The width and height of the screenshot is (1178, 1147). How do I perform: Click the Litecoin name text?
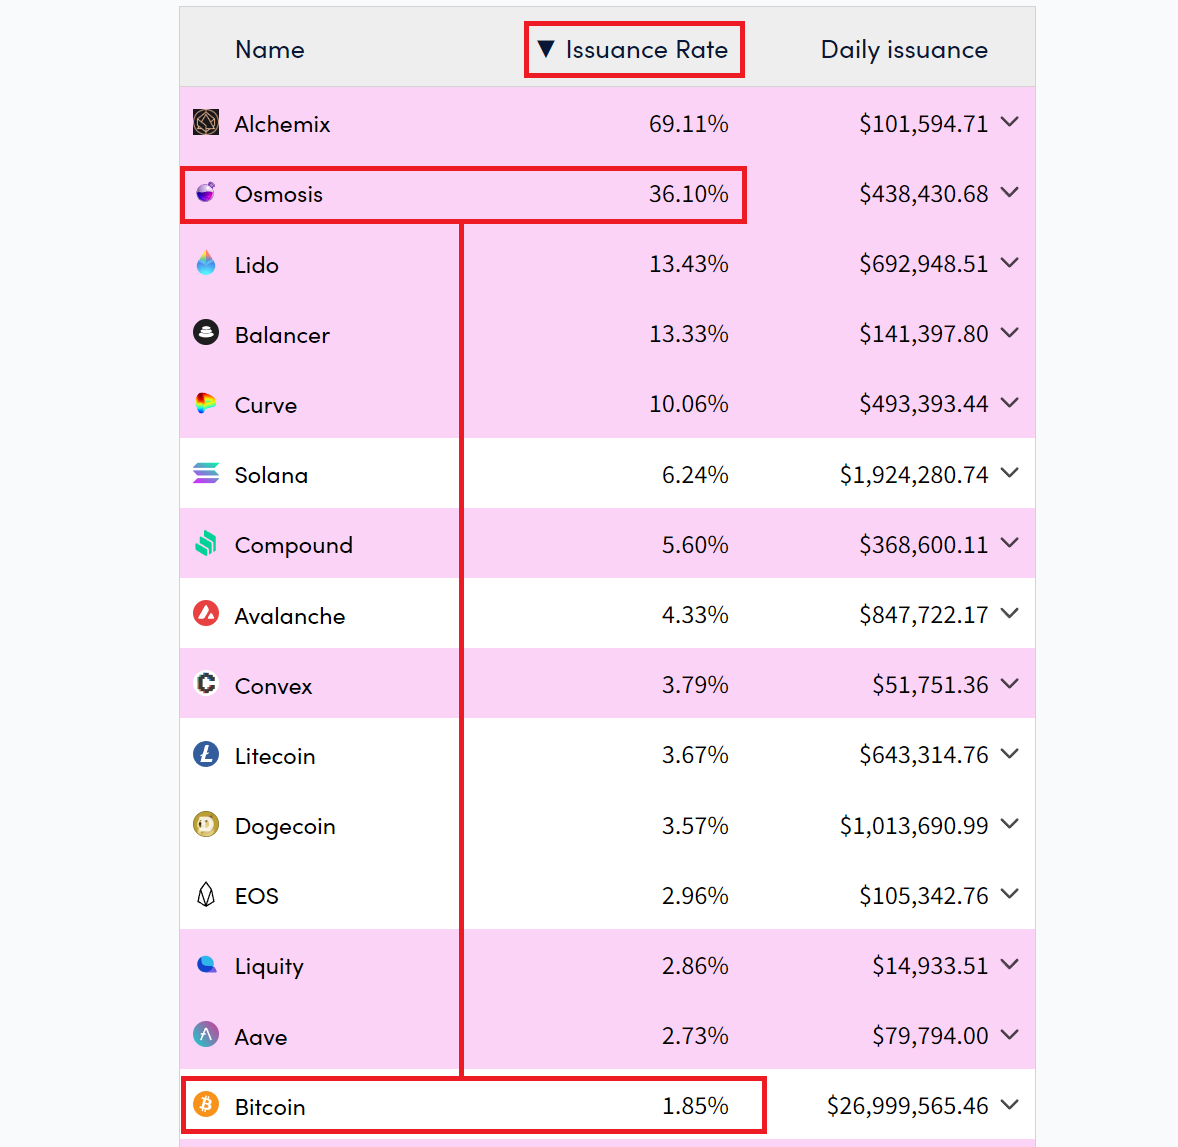click(275, 754)
